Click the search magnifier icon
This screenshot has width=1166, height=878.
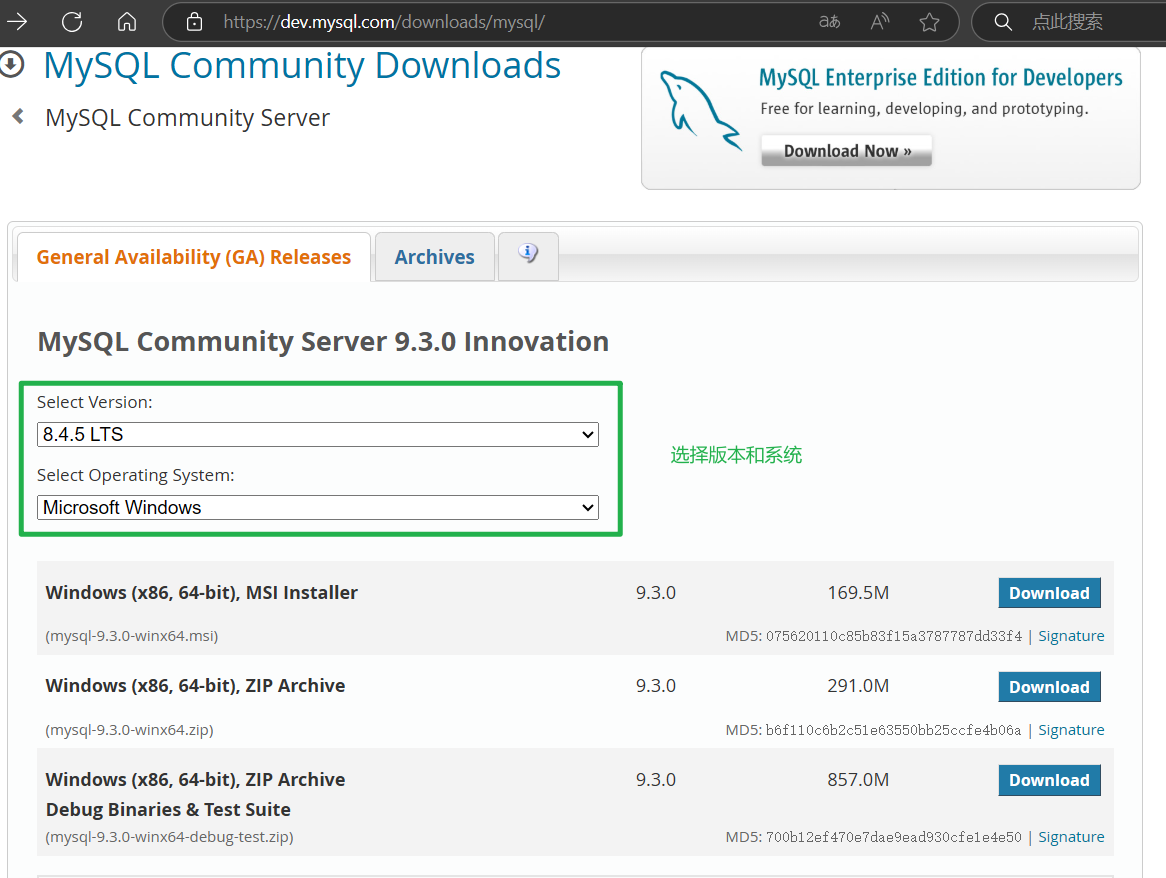coord(1003,22)
